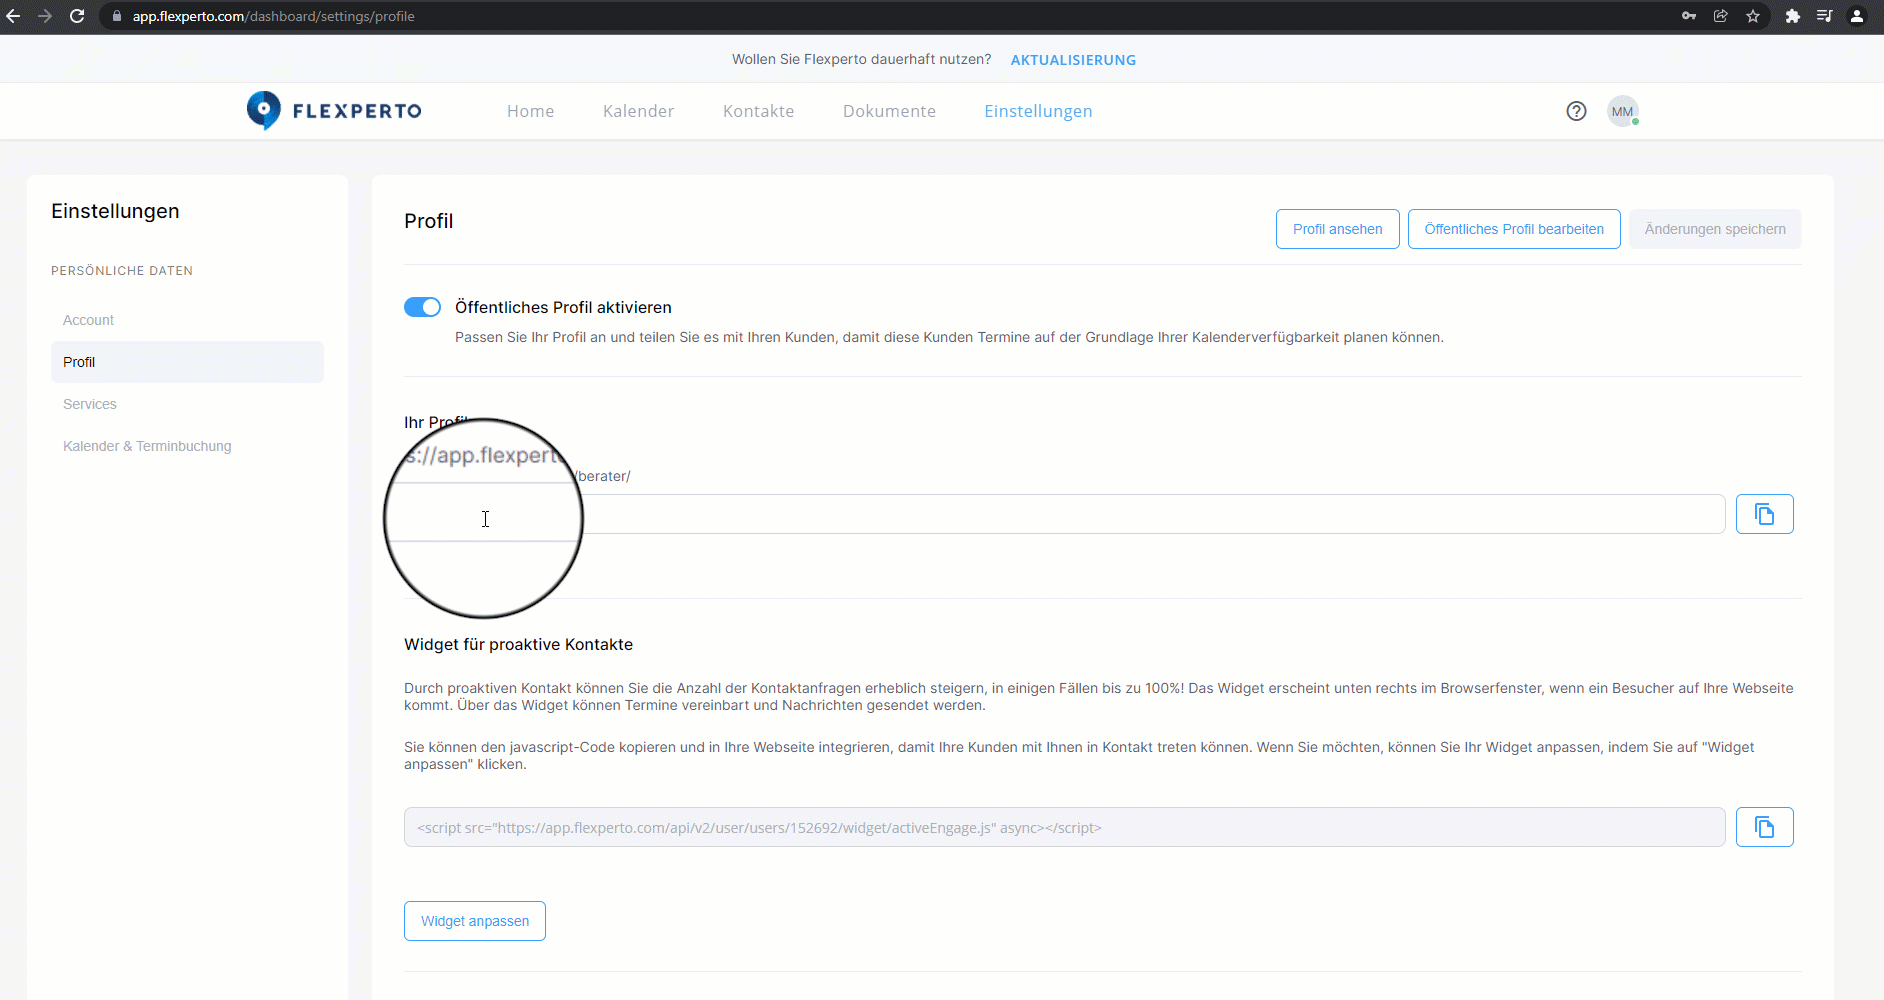This screenshot has width=1884, height=1000.
Task: Select Einstellungen in the top navigation
Action: coord(1038,111)
